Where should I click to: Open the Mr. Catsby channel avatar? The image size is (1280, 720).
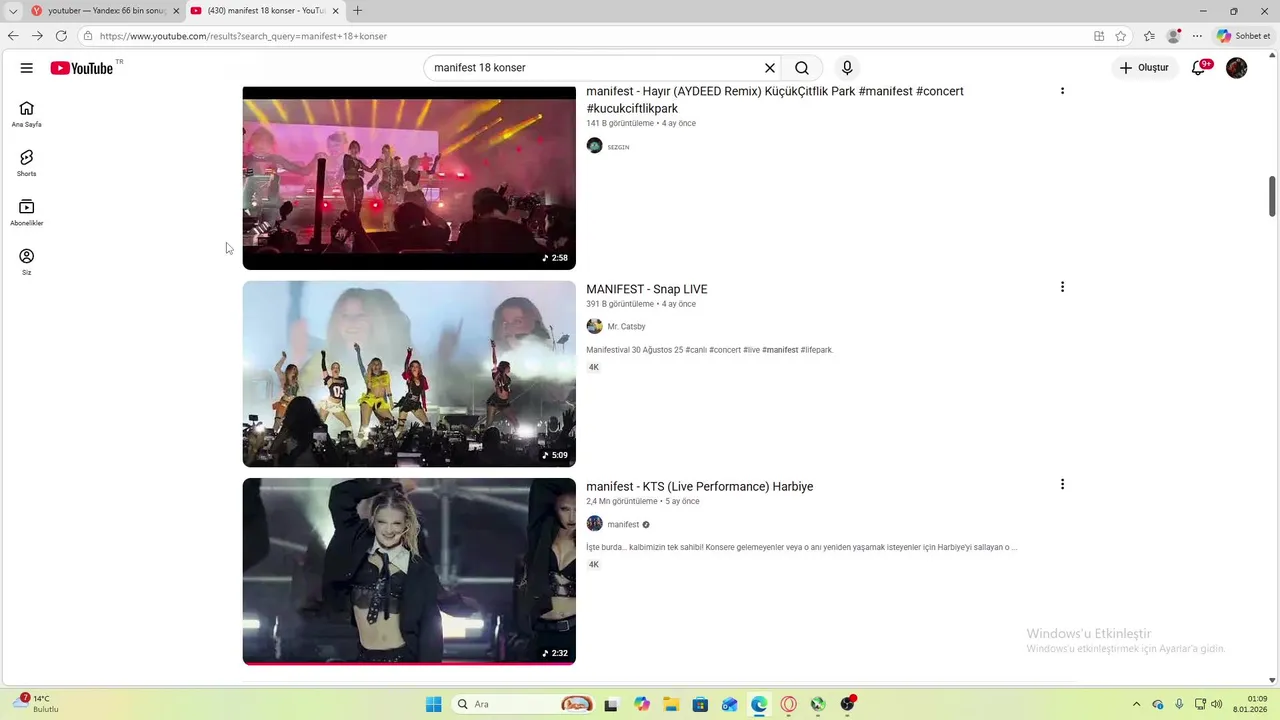pyautogui.click(x=594, y=326)
